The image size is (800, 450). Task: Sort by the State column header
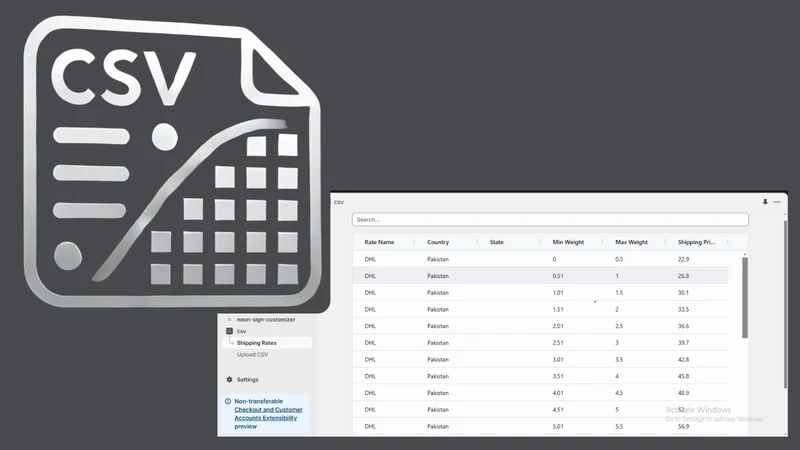point(496,242)
